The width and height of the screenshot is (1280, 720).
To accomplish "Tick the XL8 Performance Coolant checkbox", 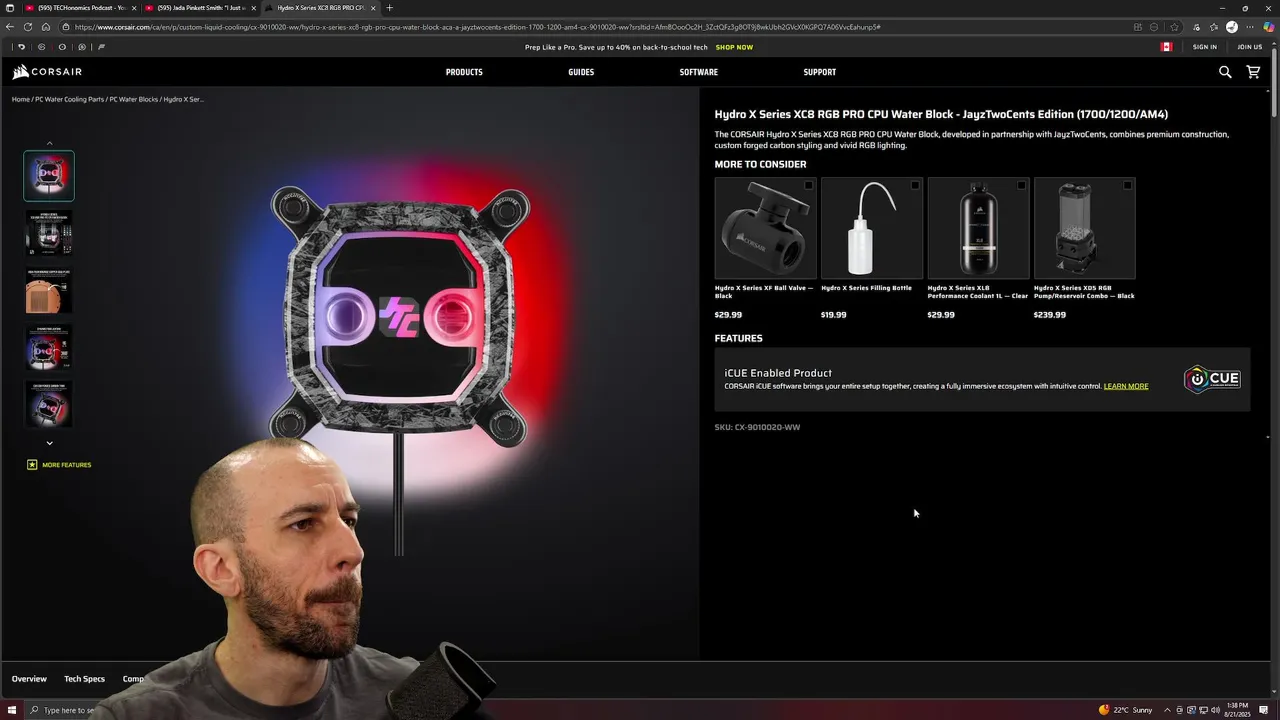I will 1021,185.
